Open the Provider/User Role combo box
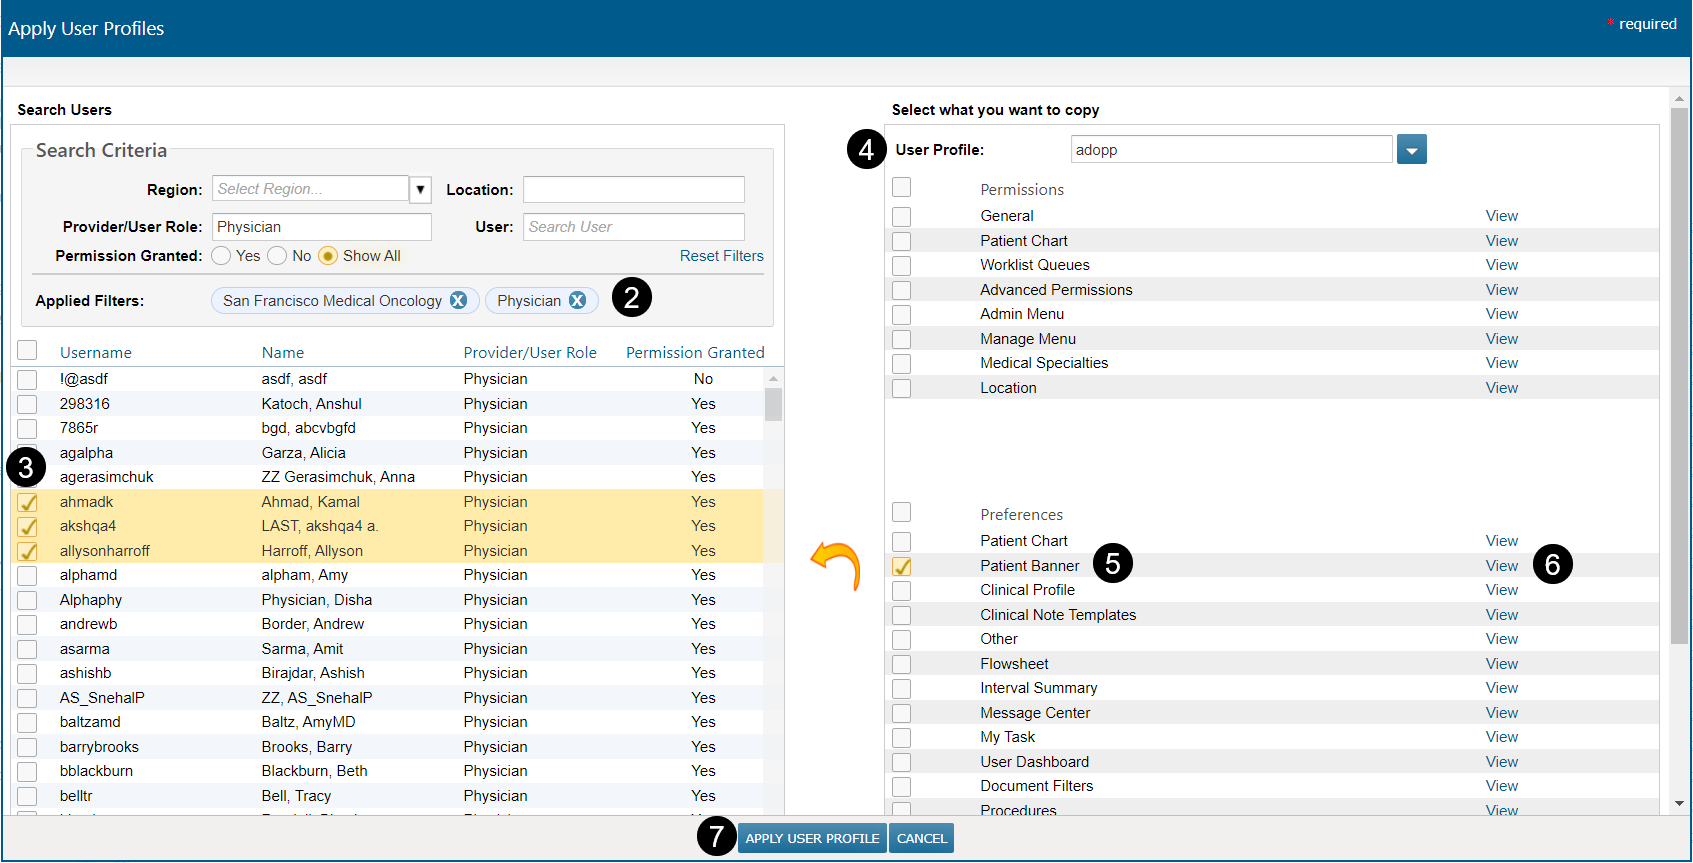Screen dimensions: 1693x863 [321, 227]
